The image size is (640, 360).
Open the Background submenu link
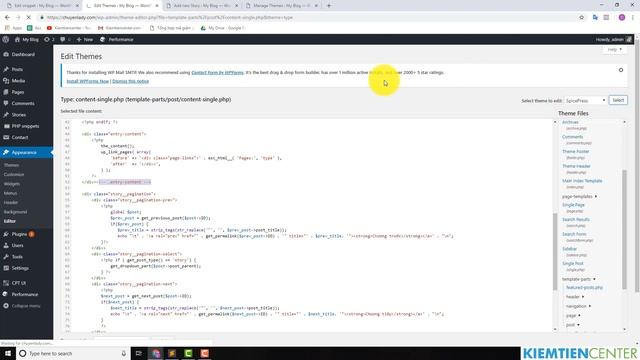[x=16, y=212]
